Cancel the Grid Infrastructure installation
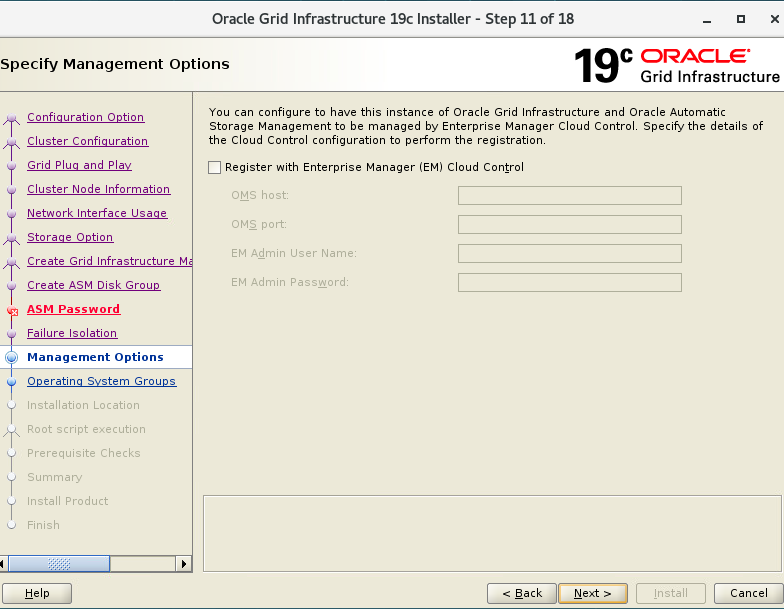The image size is (784, 609). point(748,593)
